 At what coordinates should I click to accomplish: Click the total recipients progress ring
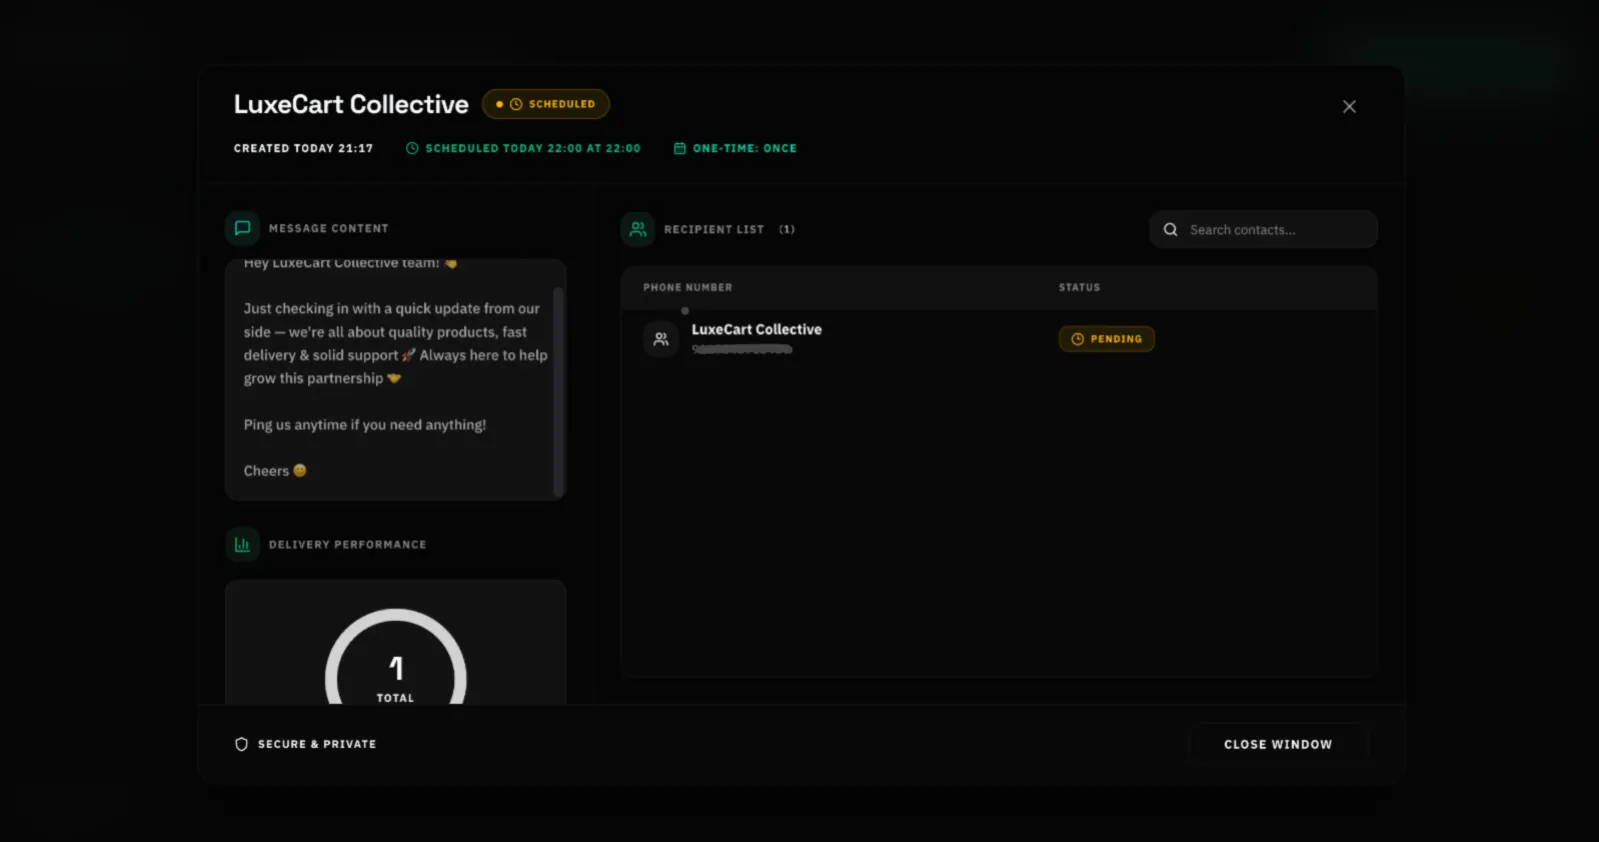tap(396, 657)
